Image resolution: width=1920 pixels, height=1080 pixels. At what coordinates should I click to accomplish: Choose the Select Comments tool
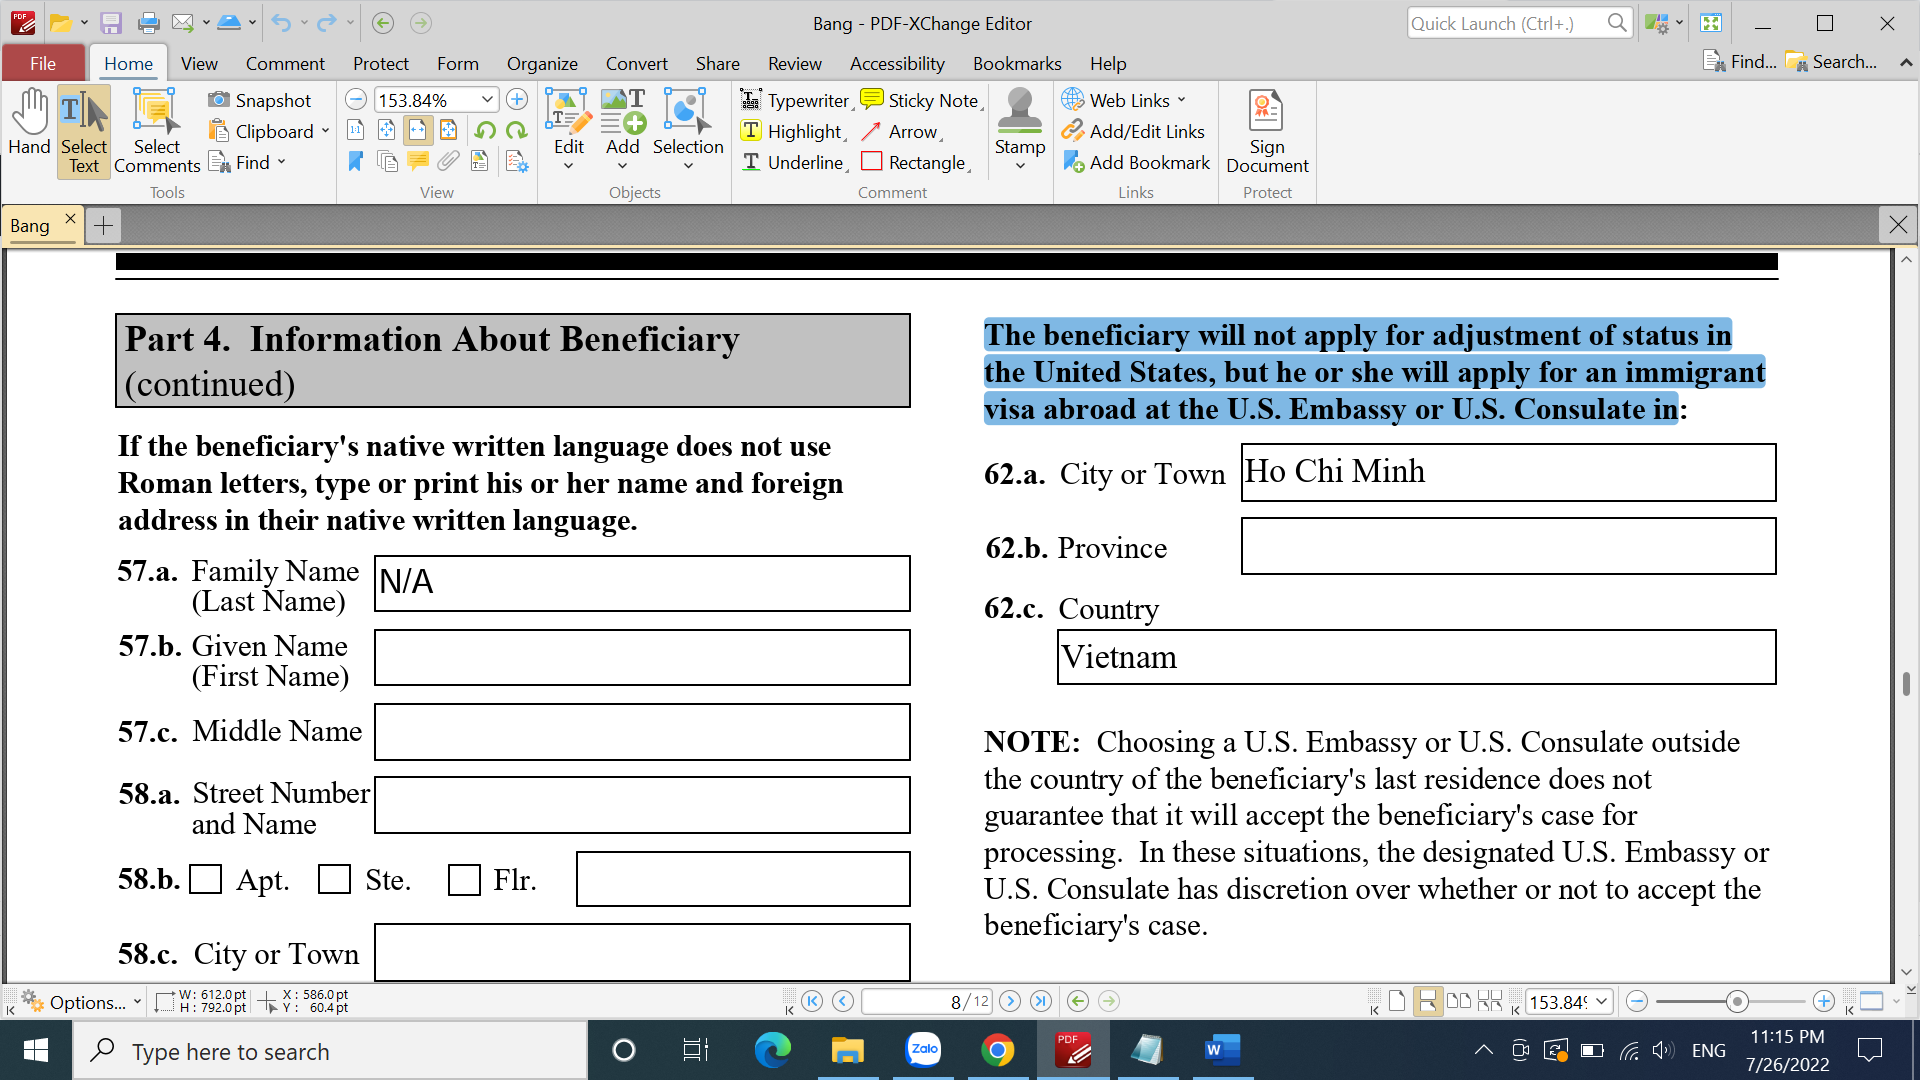(157, 131)
